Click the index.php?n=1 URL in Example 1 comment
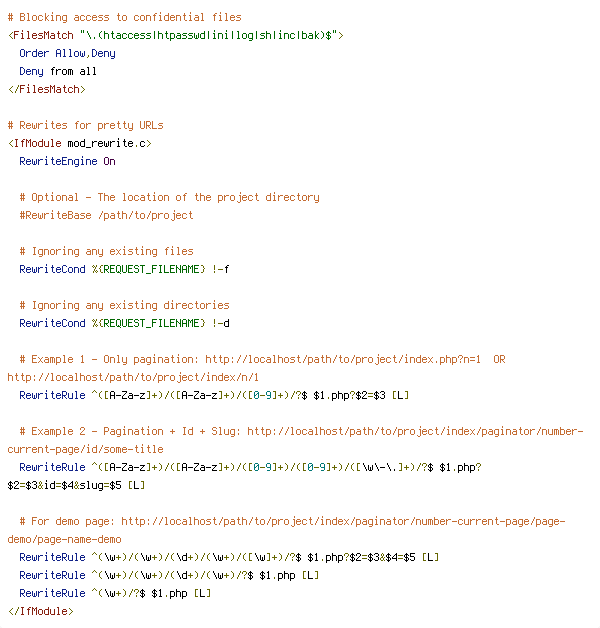 click(343, 360)
